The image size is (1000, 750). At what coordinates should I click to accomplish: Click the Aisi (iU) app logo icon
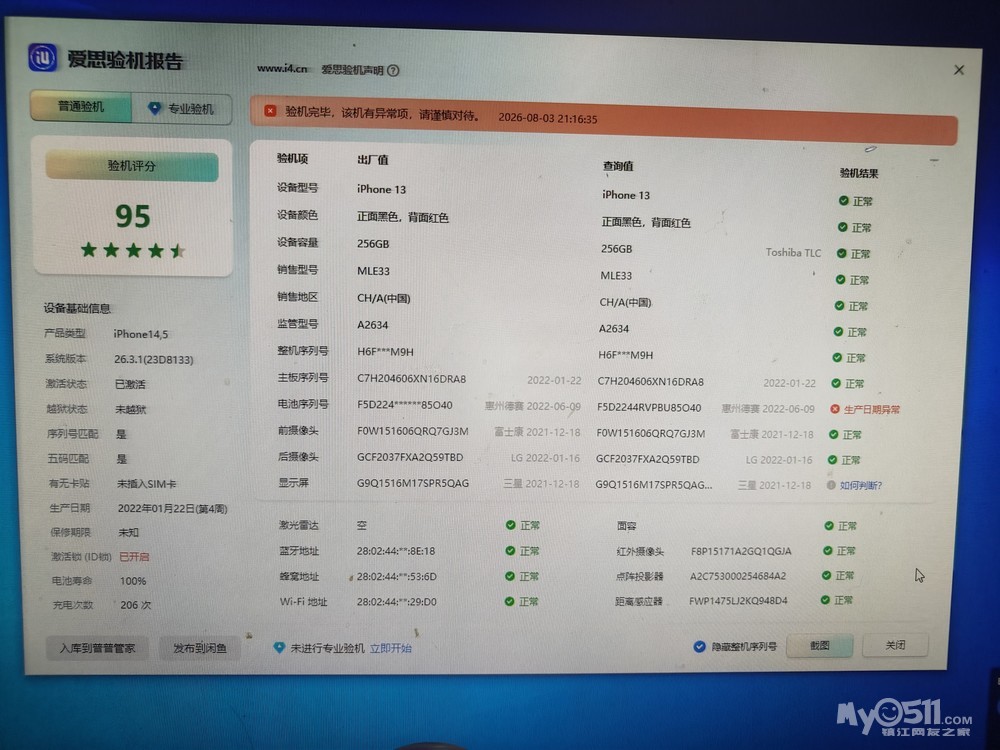43,57
